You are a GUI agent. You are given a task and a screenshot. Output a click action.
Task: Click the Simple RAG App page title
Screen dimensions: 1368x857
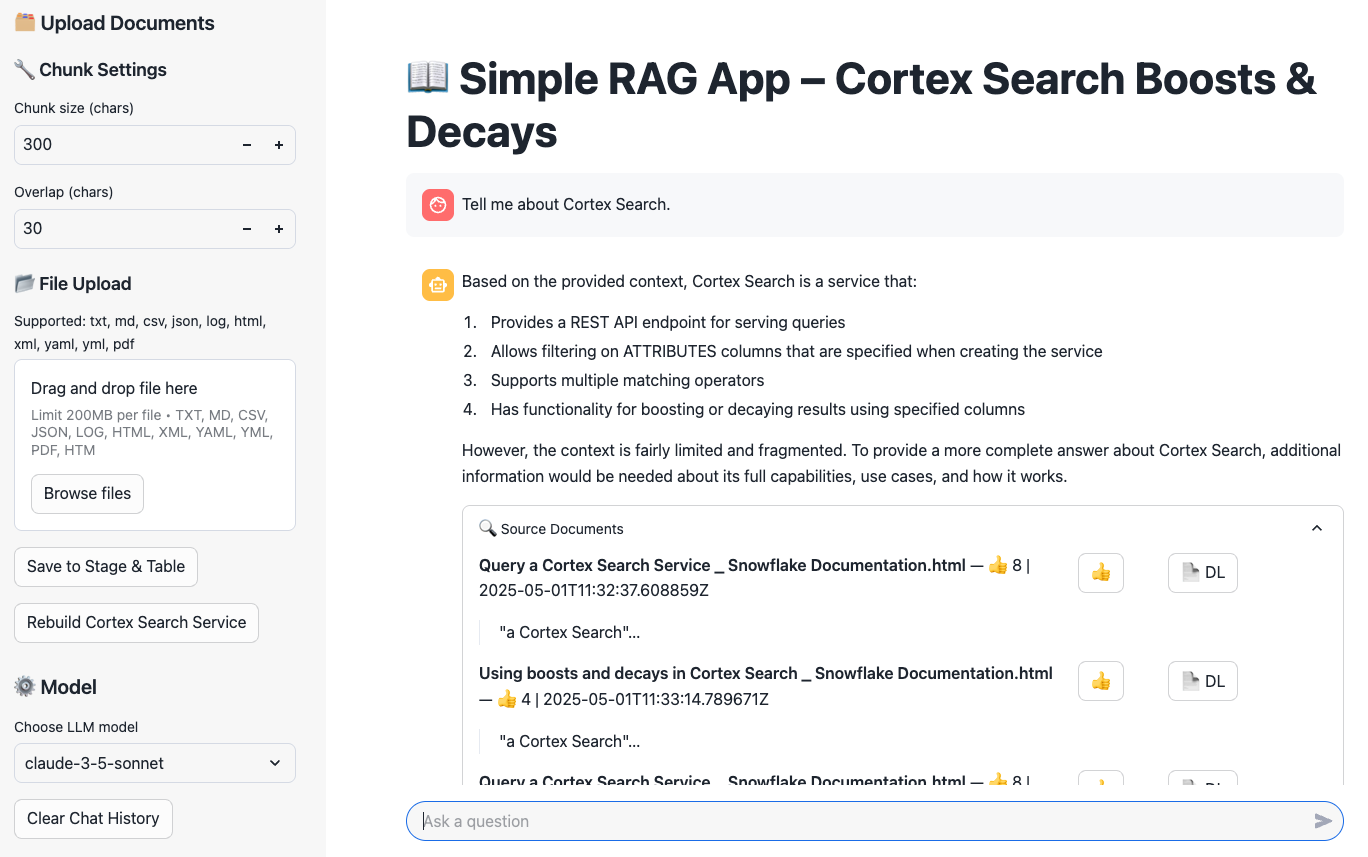(x=861, y=105)
